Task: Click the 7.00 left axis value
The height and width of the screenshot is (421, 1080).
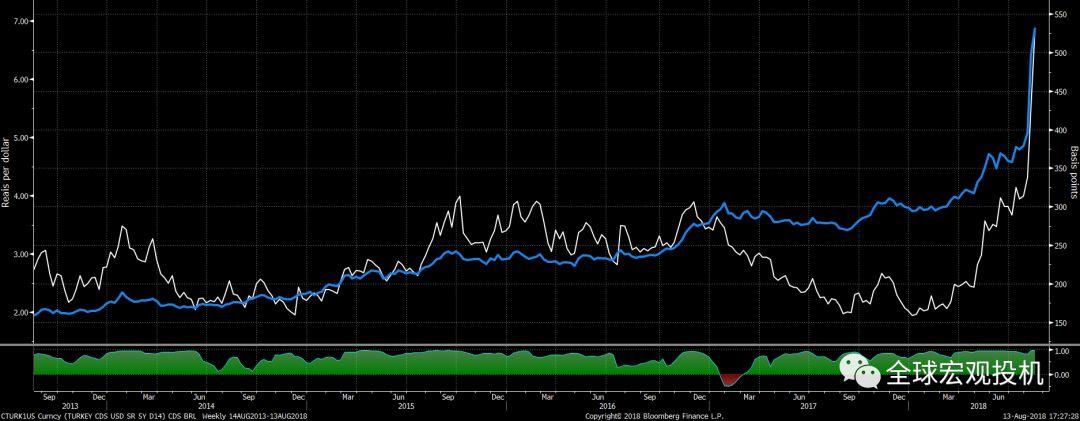Action: 19,21
